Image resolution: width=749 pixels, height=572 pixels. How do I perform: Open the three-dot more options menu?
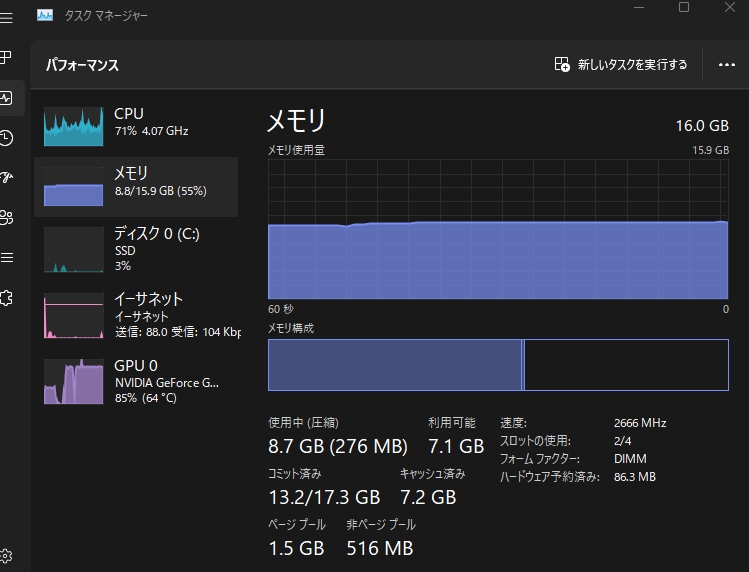[727, 65]
